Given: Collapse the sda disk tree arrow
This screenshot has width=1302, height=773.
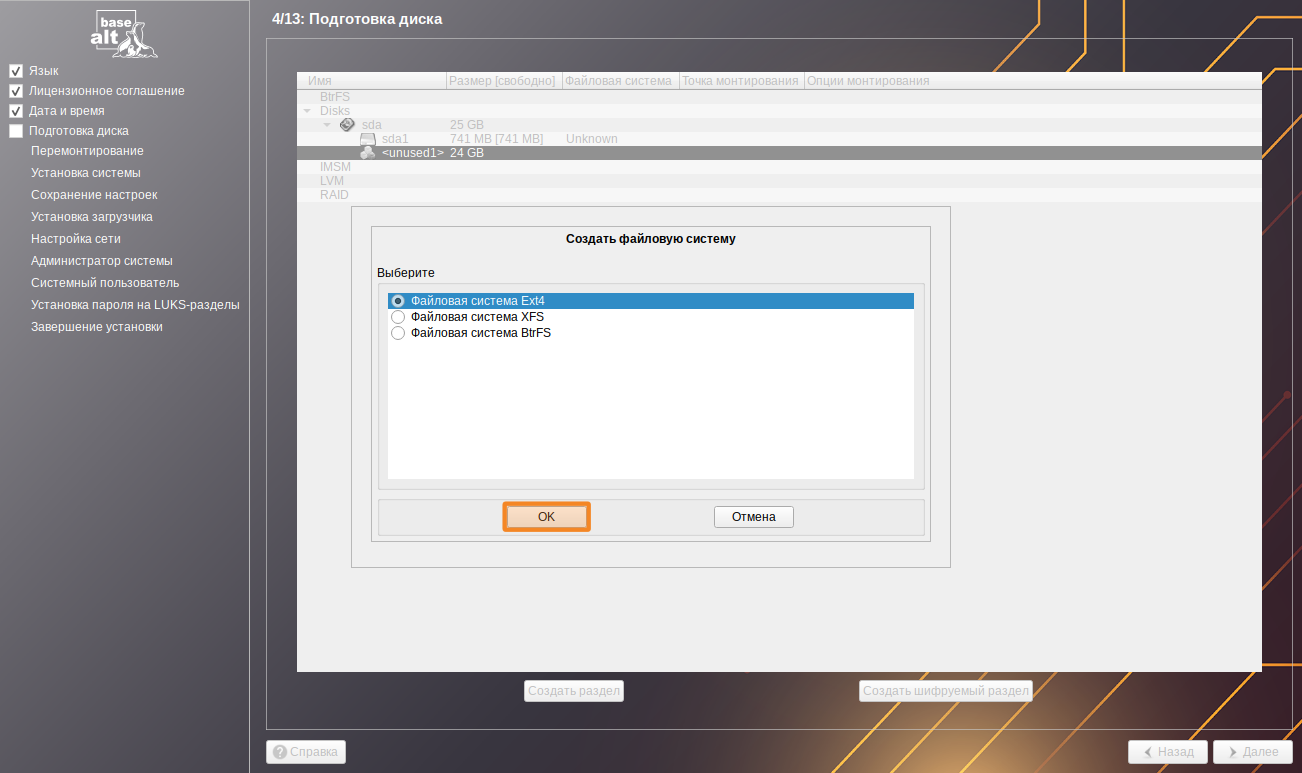Looking at the screenshot, I should click(x=327, y=125).
